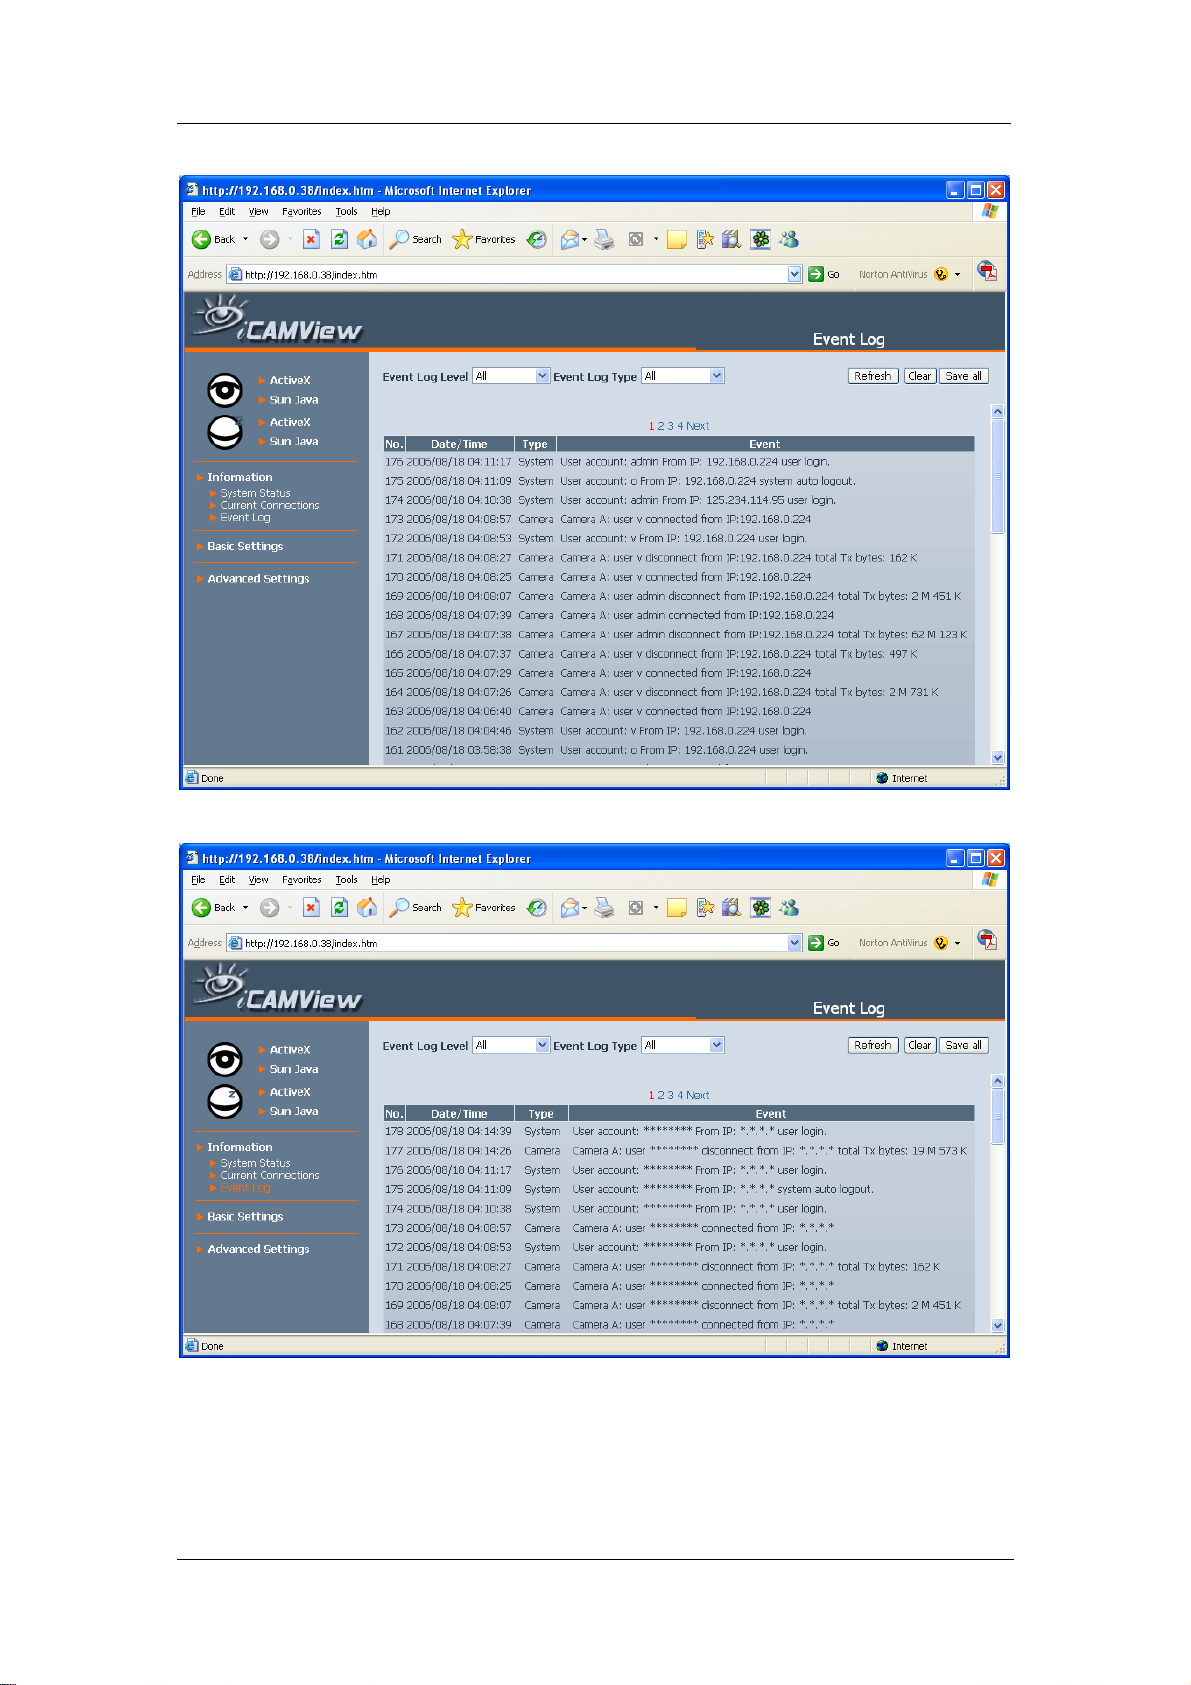Click Clear button in lower window event log

coord(920,1045)
